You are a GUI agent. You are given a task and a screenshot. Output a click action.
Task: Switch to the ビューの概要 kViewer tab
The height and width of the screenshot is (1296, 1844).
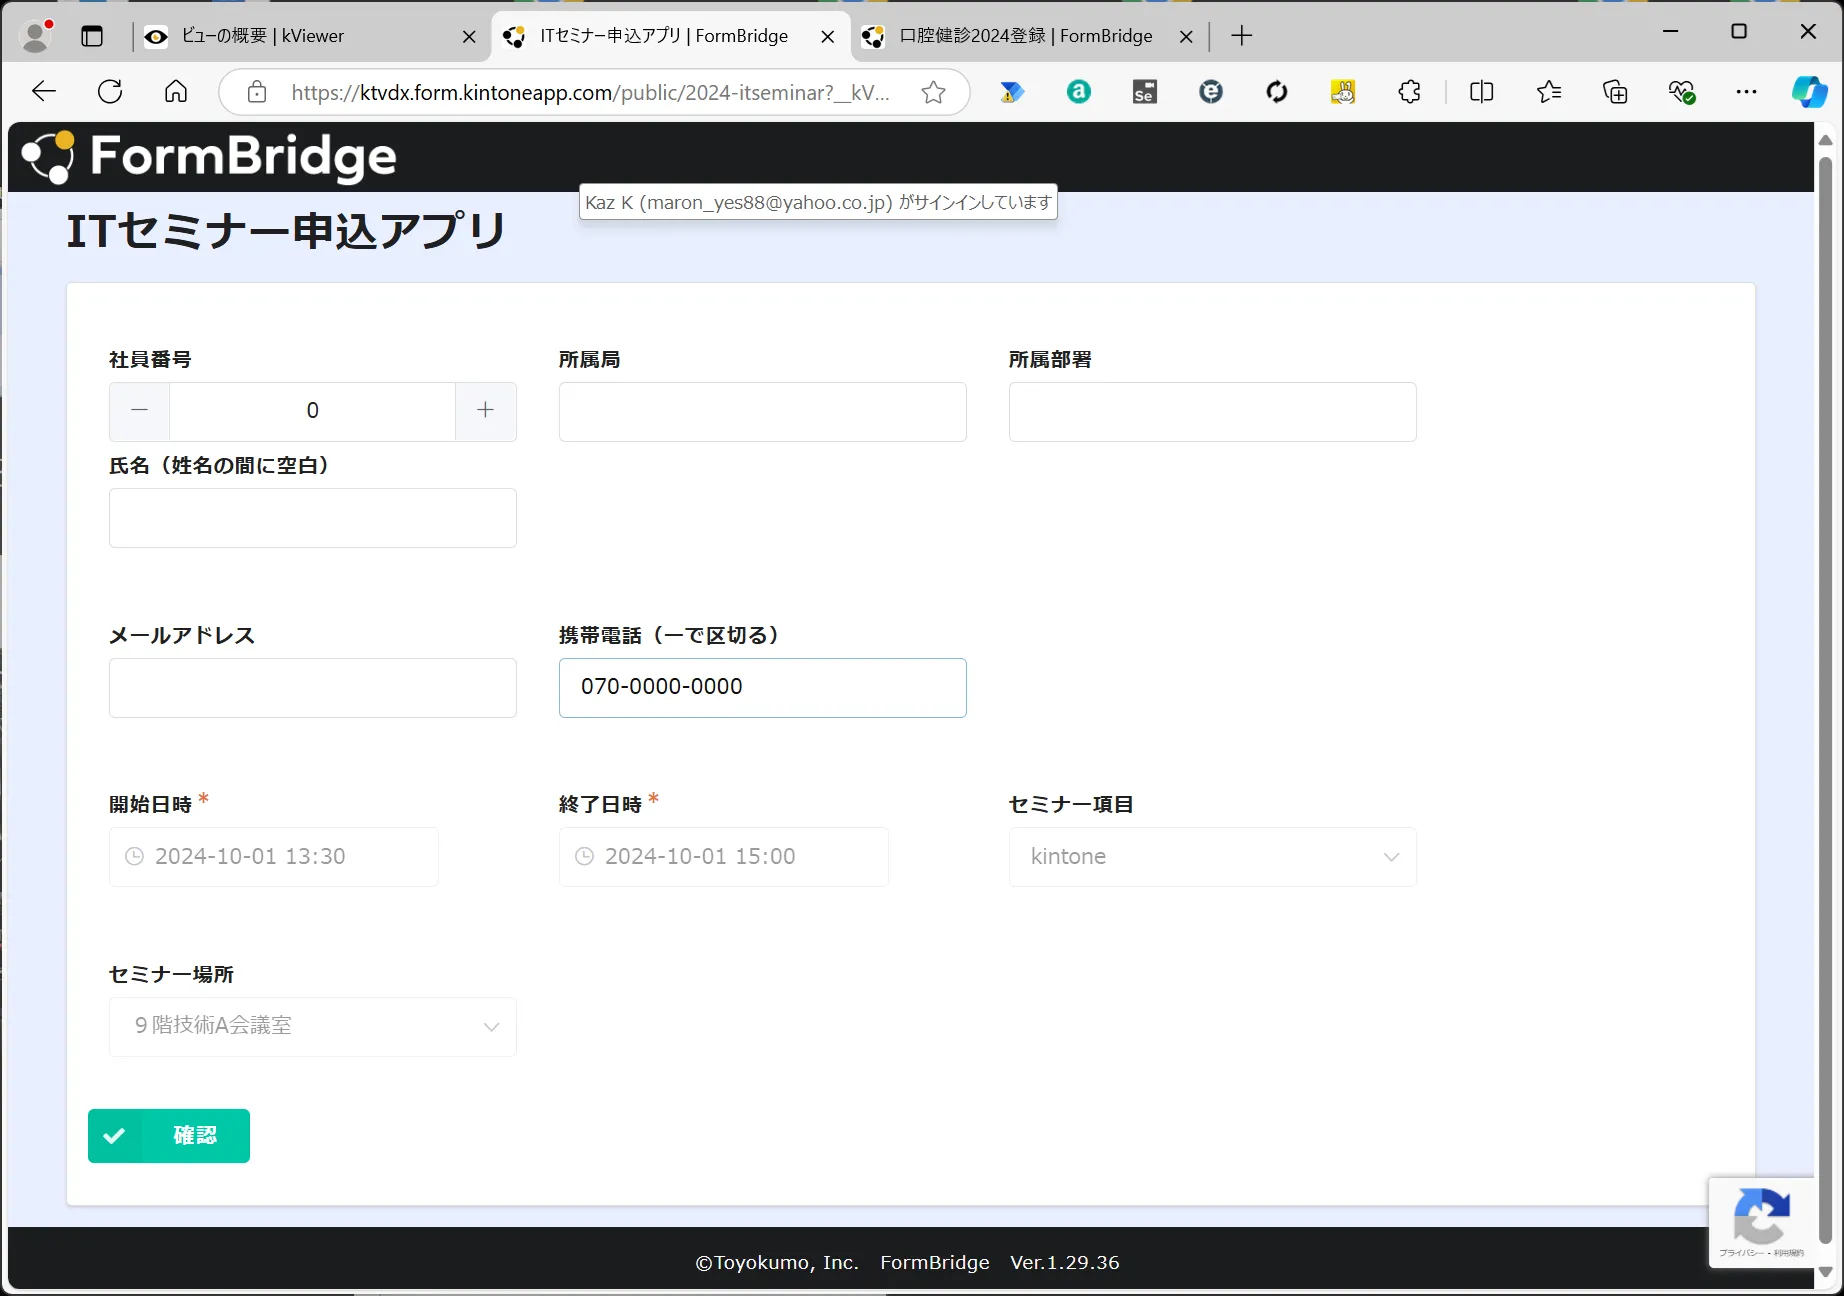[x=300, y=36]
